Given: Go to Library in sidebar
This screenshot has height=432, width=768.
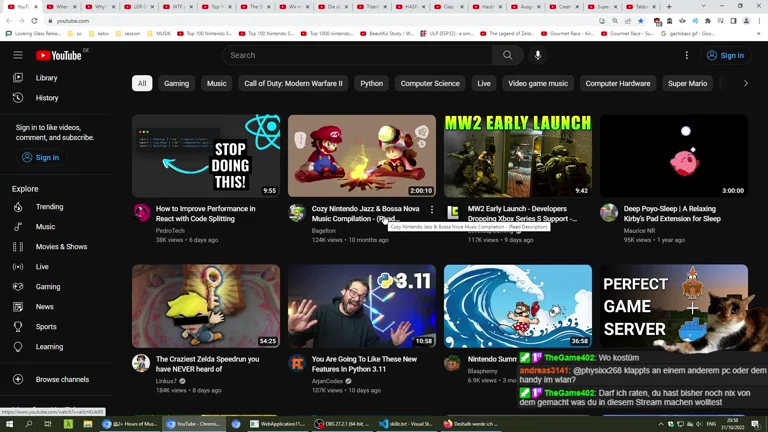Looking at the screenshot, I should 46,78.
